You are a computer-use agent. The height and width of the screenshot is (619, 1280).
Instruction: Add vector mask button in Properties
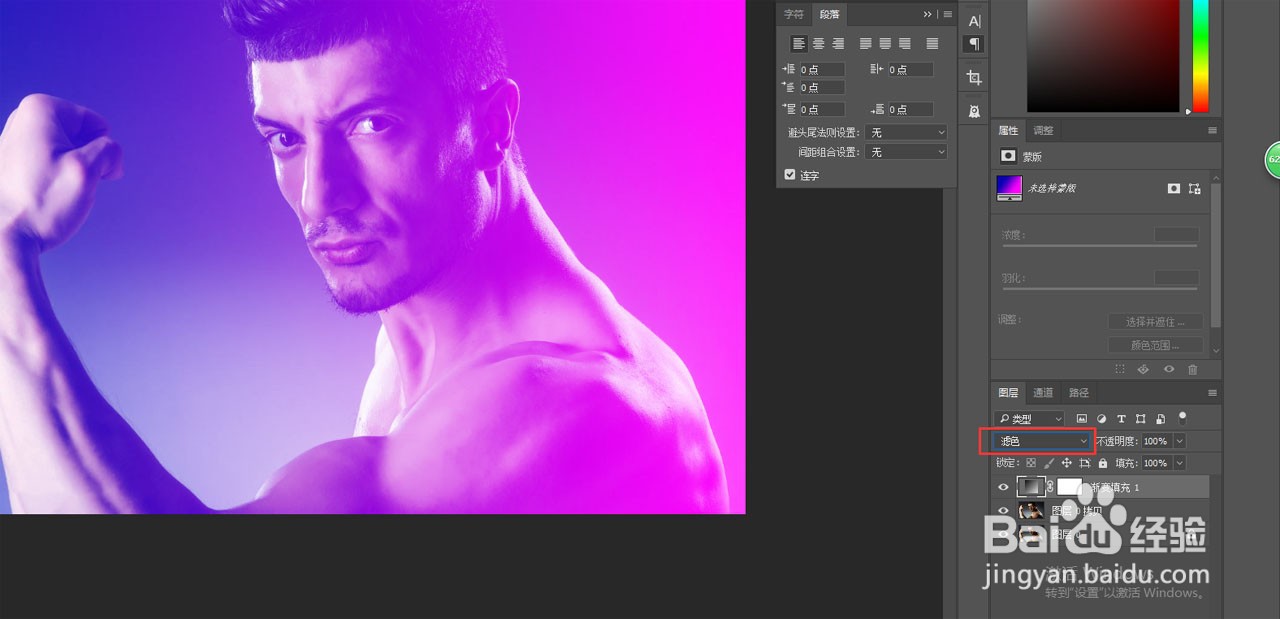click(x=1194, y=188)
